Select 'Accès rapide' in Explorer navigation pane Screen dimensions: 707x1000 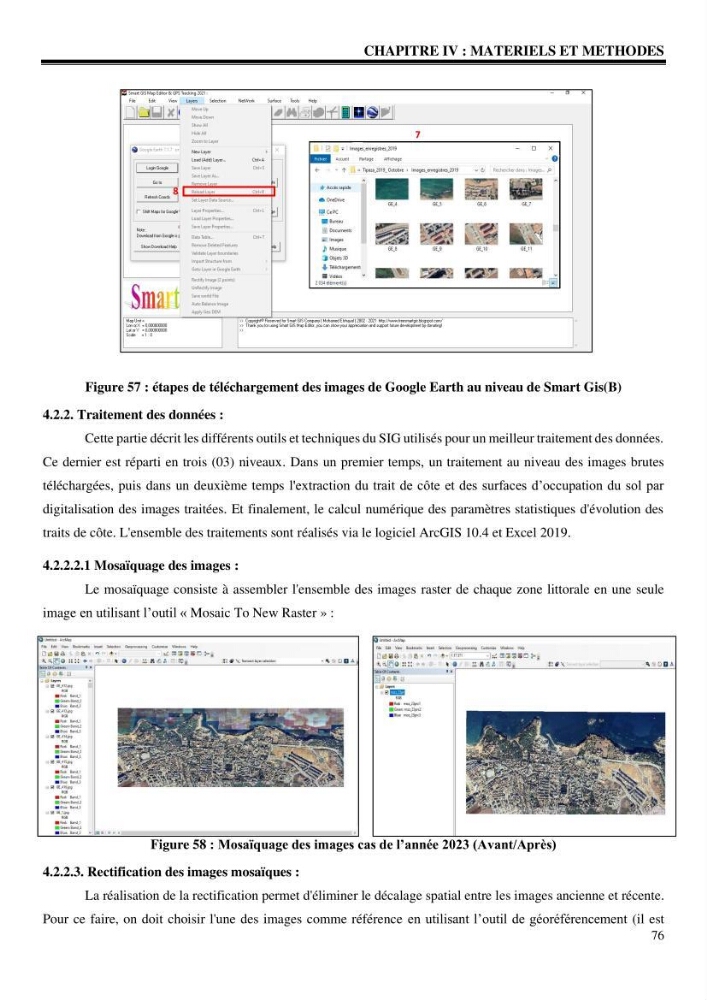[338, 188]
